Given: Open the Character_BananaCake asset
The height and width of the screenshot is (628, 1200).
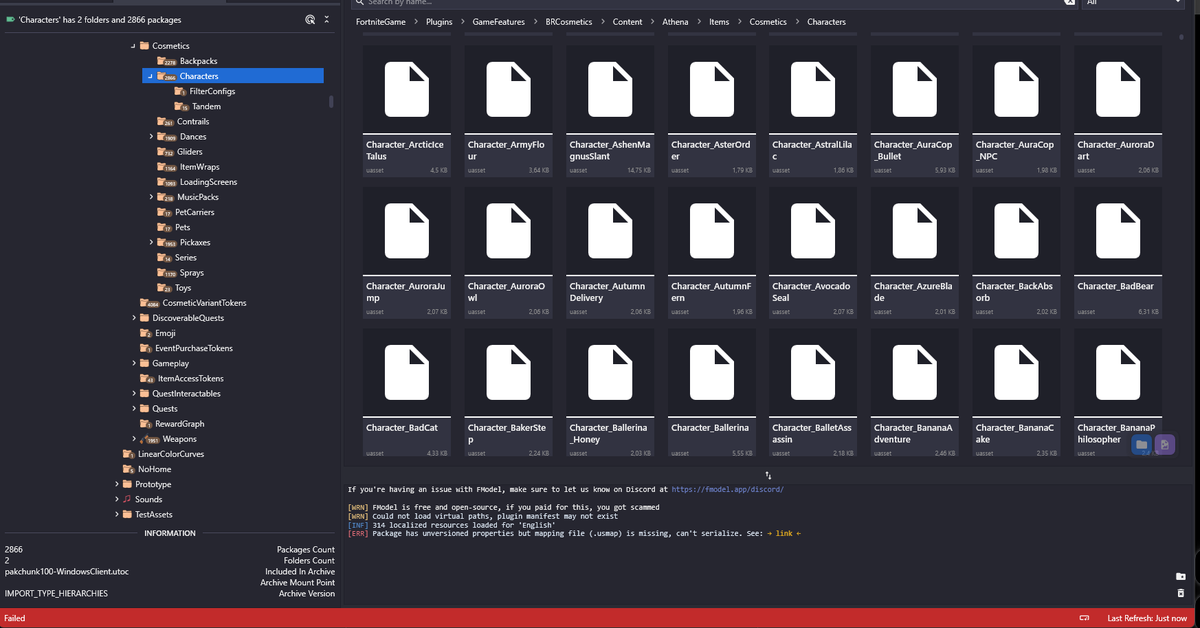Looking at the screenshot, I should [1016, 393].
